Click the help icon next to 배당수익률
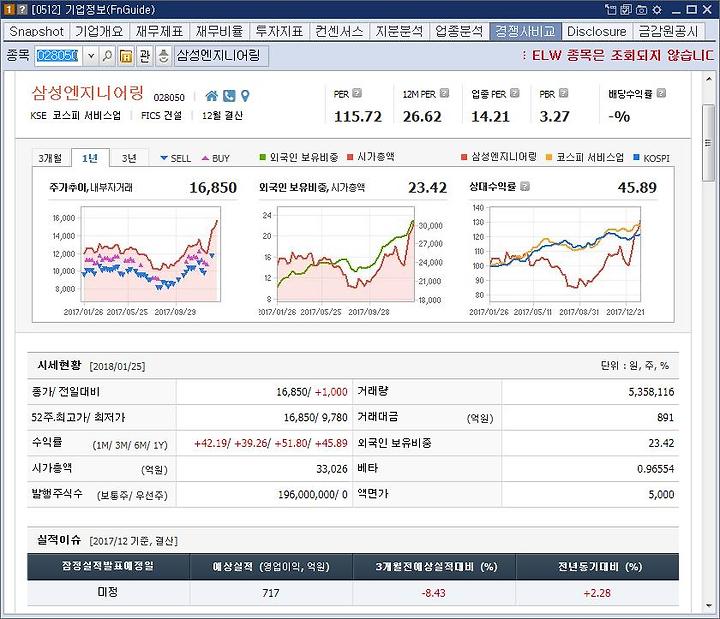 click(x=661, y=93)
